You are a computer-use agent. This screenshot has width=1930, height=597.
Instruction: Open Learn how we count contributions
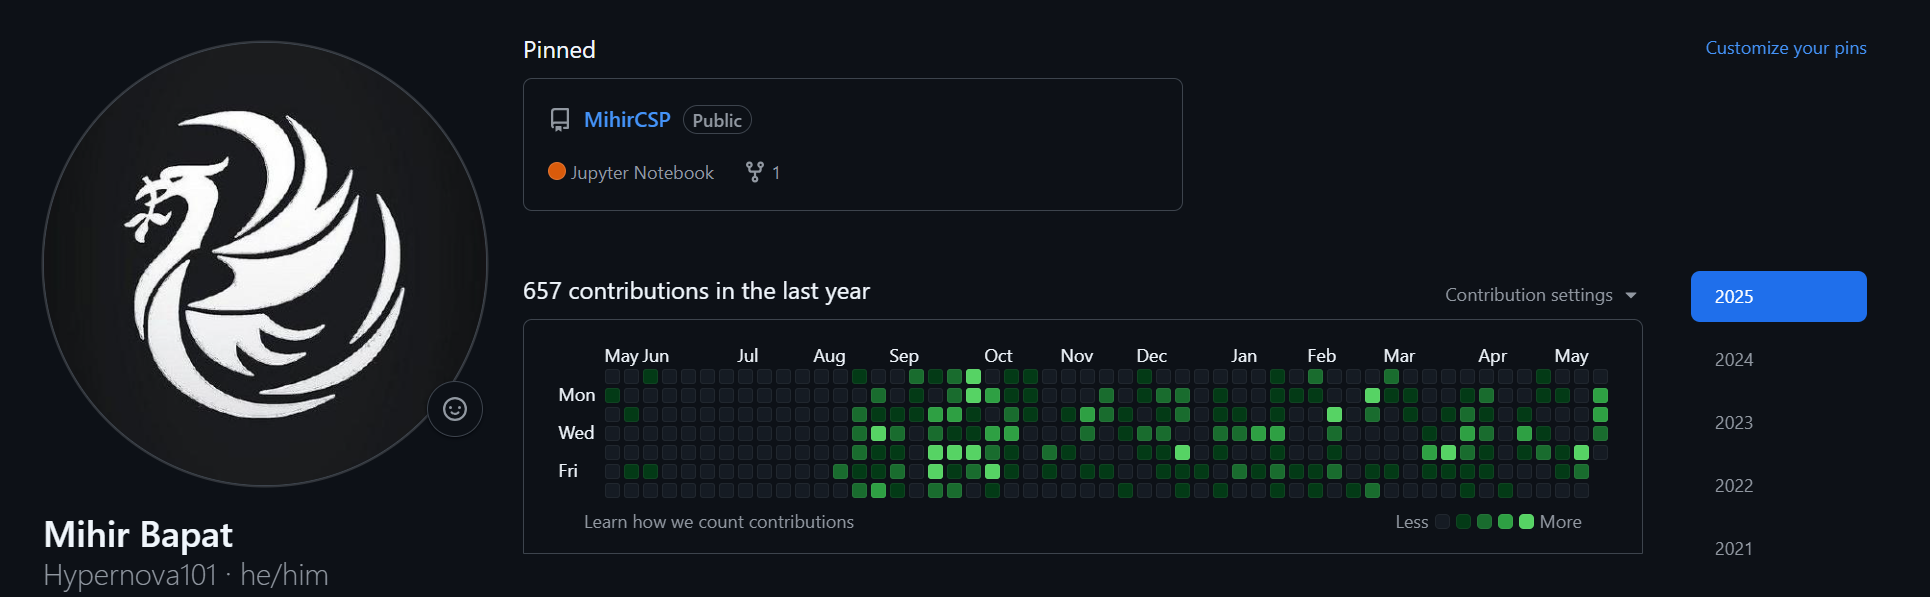[719, 522]
